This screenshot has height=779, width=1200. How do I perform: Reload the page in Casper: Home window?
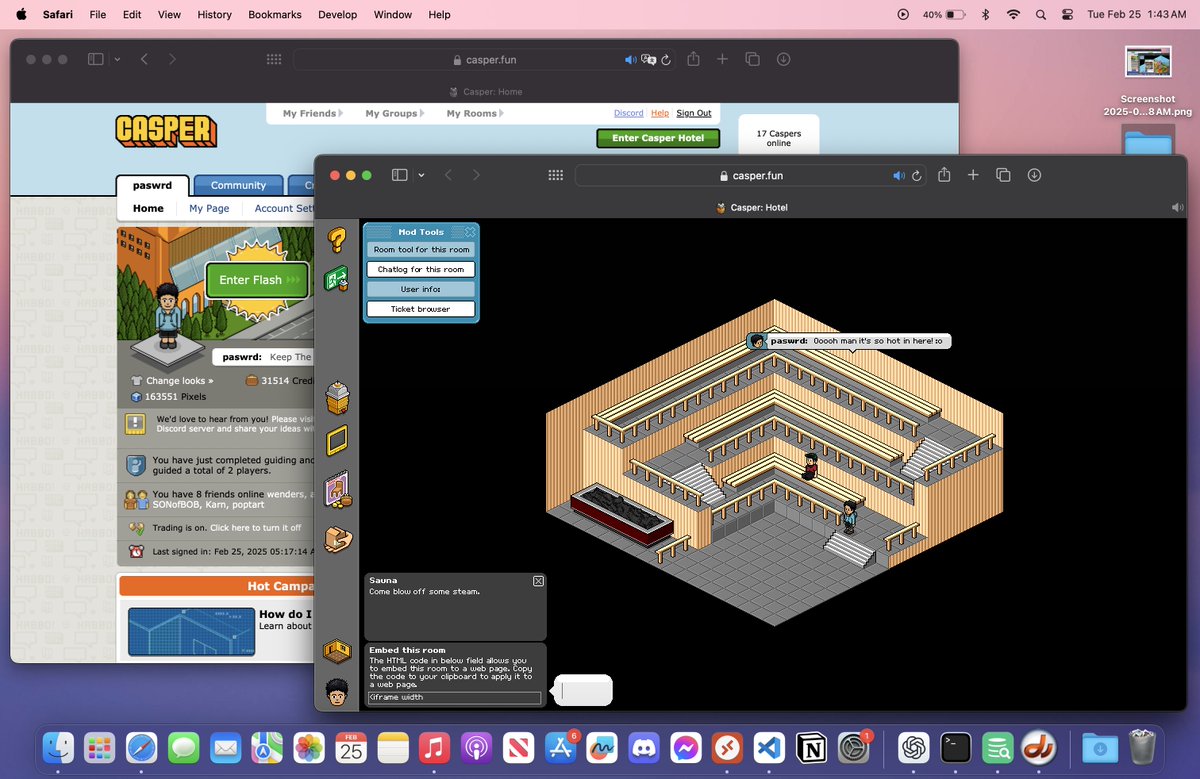pyautogui.click(x=666, y=60)
